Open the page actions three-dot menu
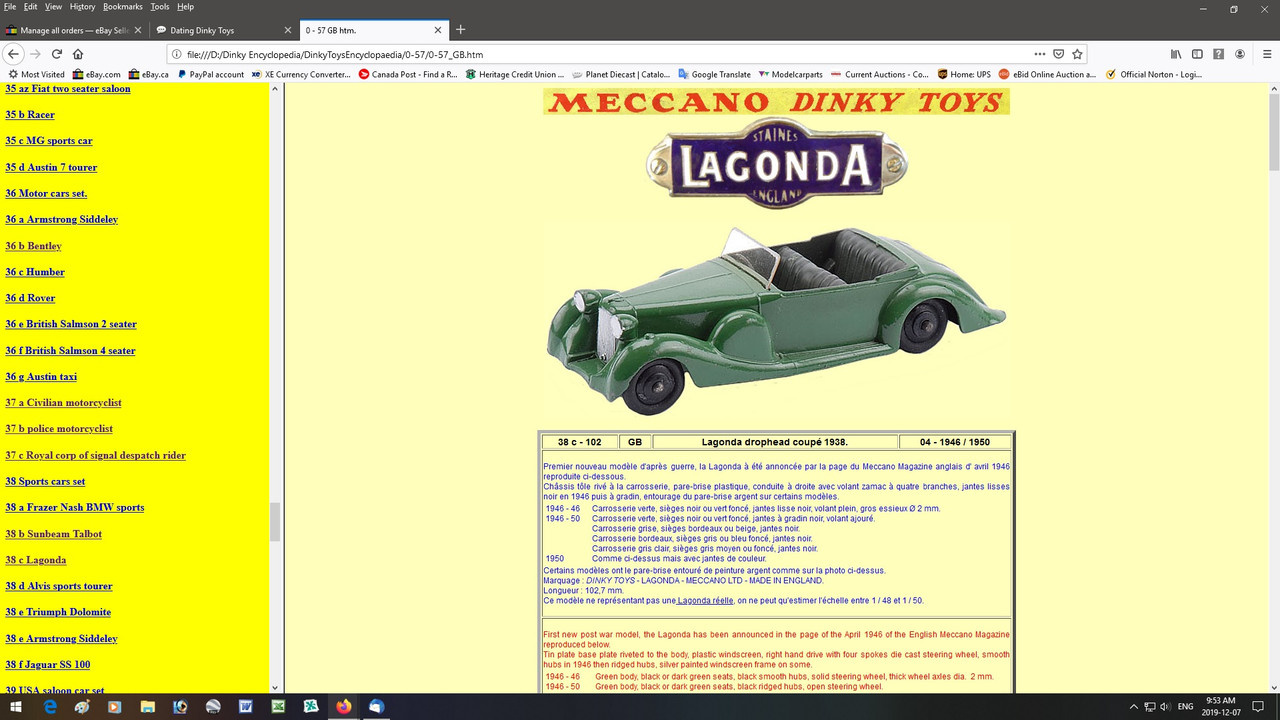This screenshot has width=1280, height=720. (1041, 54)
